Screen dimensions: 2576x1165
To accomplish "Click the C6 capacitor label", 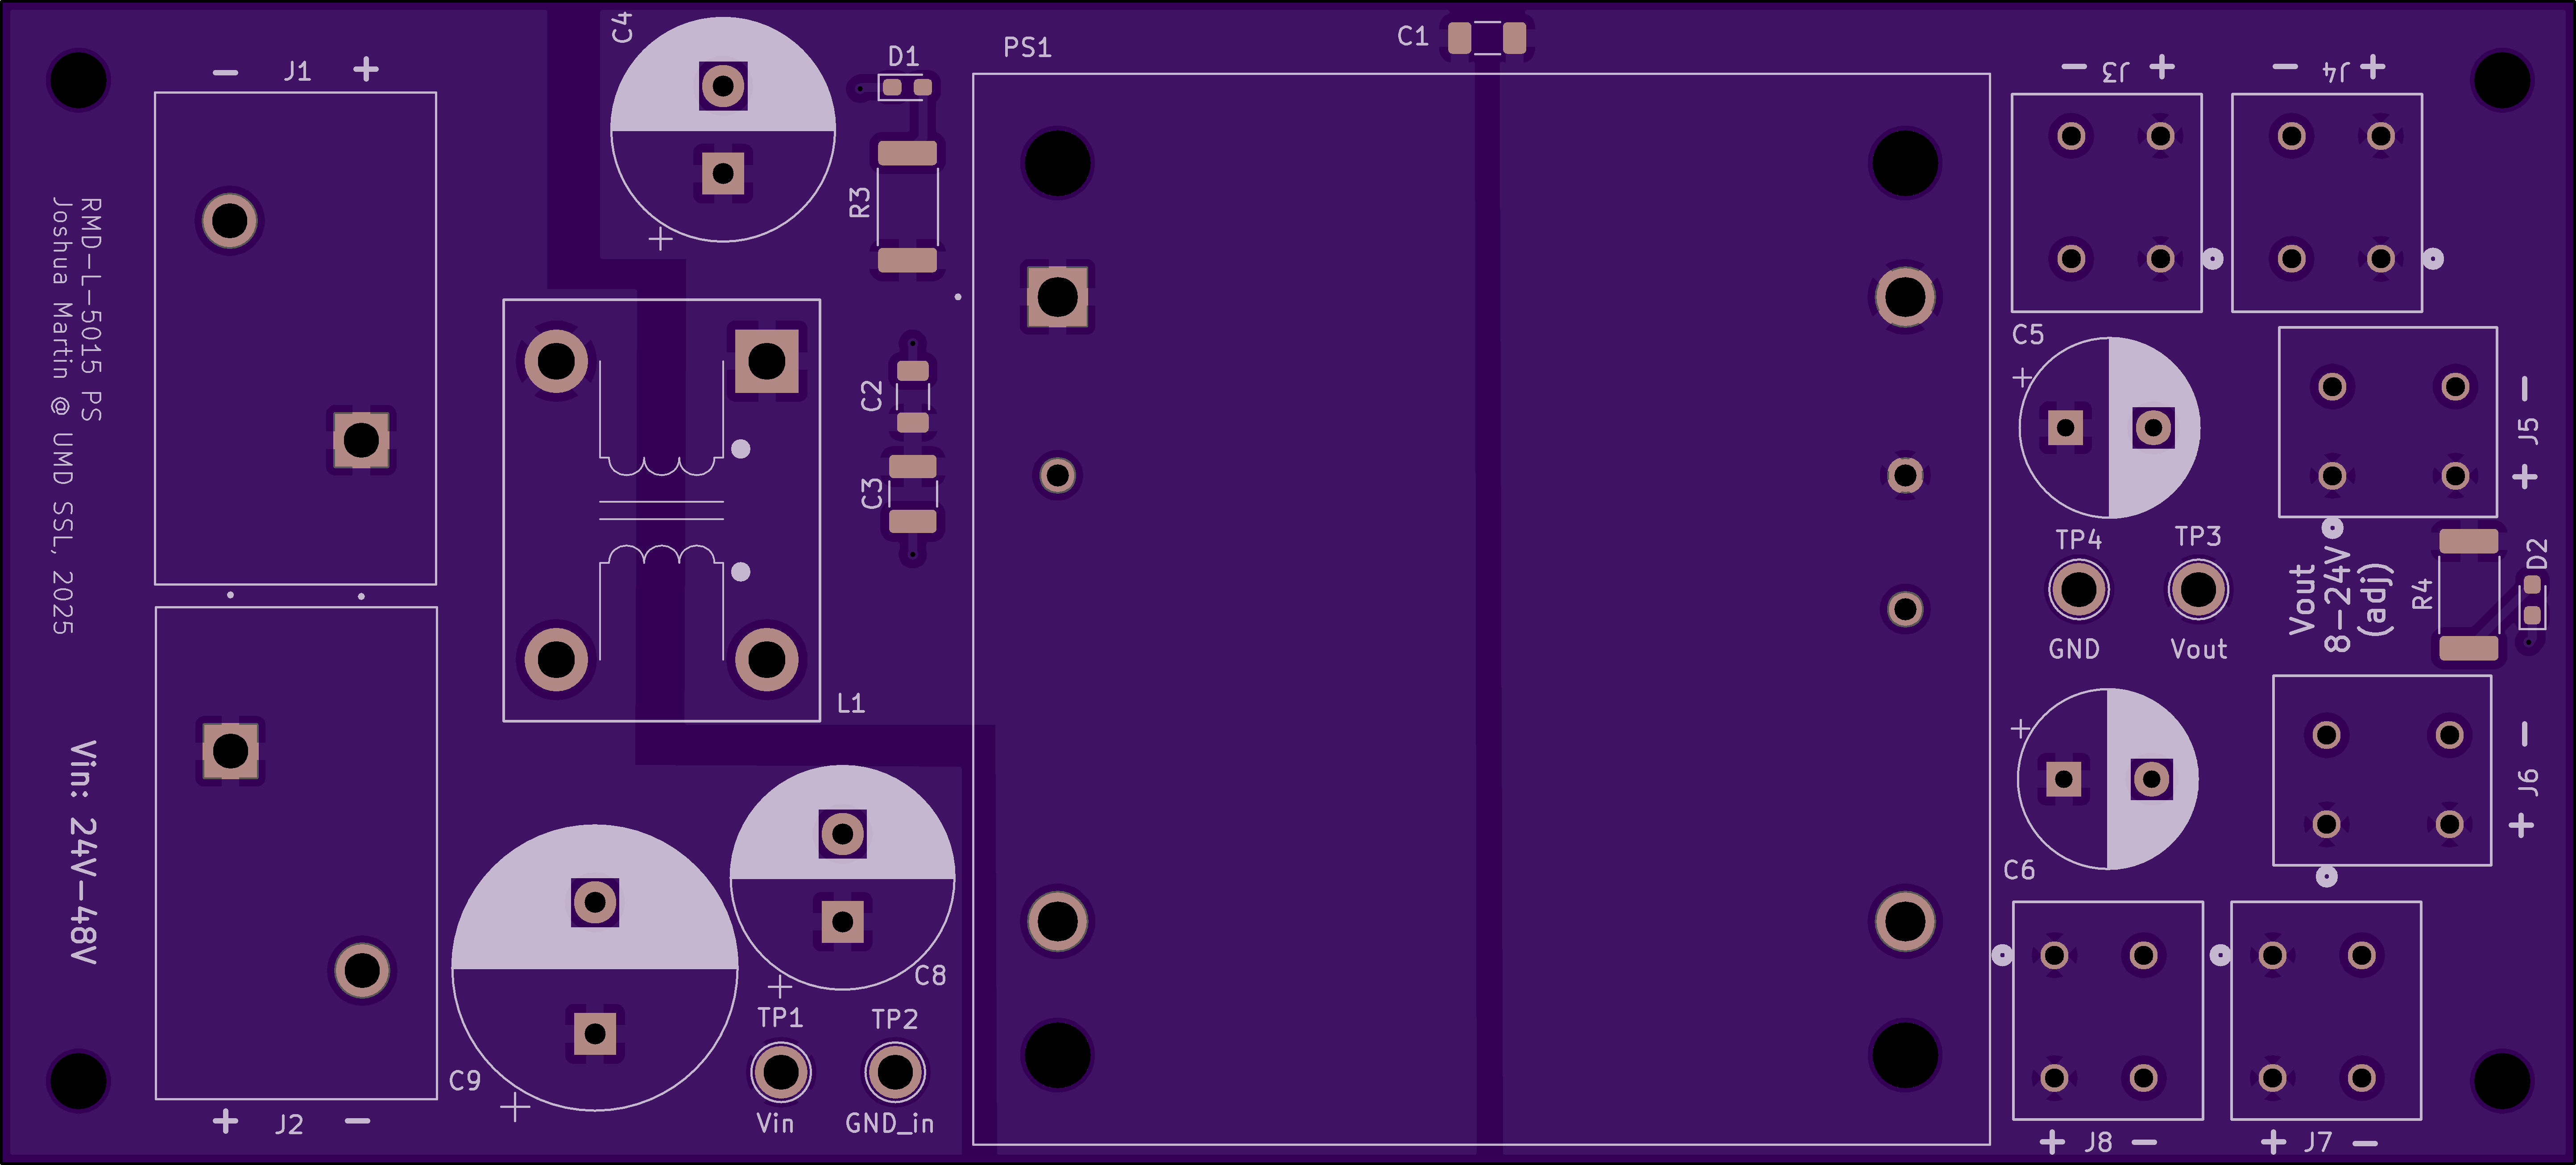I will 2019,870.
